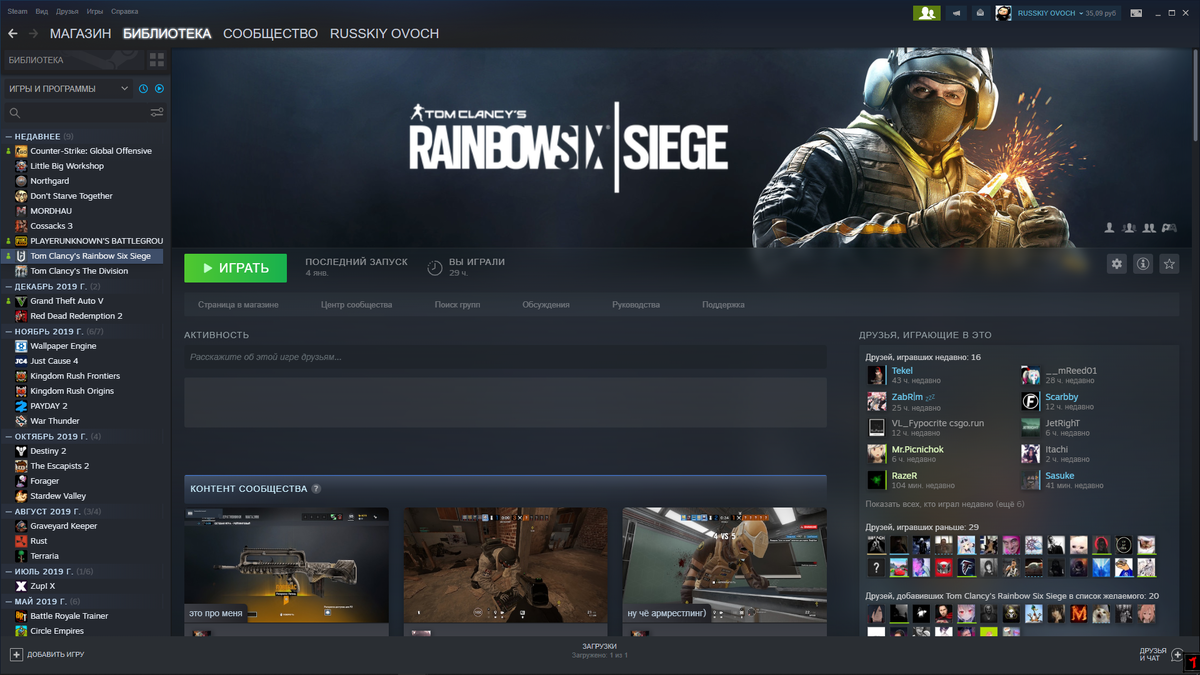Select MORDHAU in the library list
1200x675 pixels.
pyautogui.click(x=51, y=211)
